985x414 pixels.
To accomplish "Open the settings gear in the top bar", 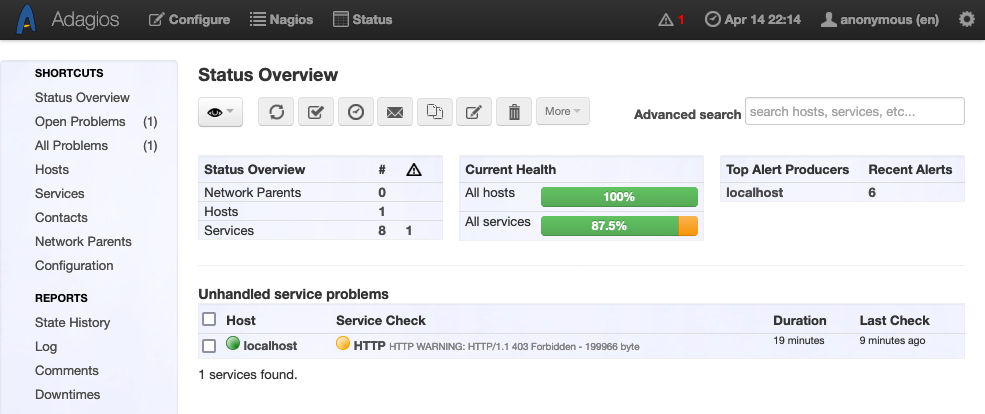I will [x=966, y=20].
